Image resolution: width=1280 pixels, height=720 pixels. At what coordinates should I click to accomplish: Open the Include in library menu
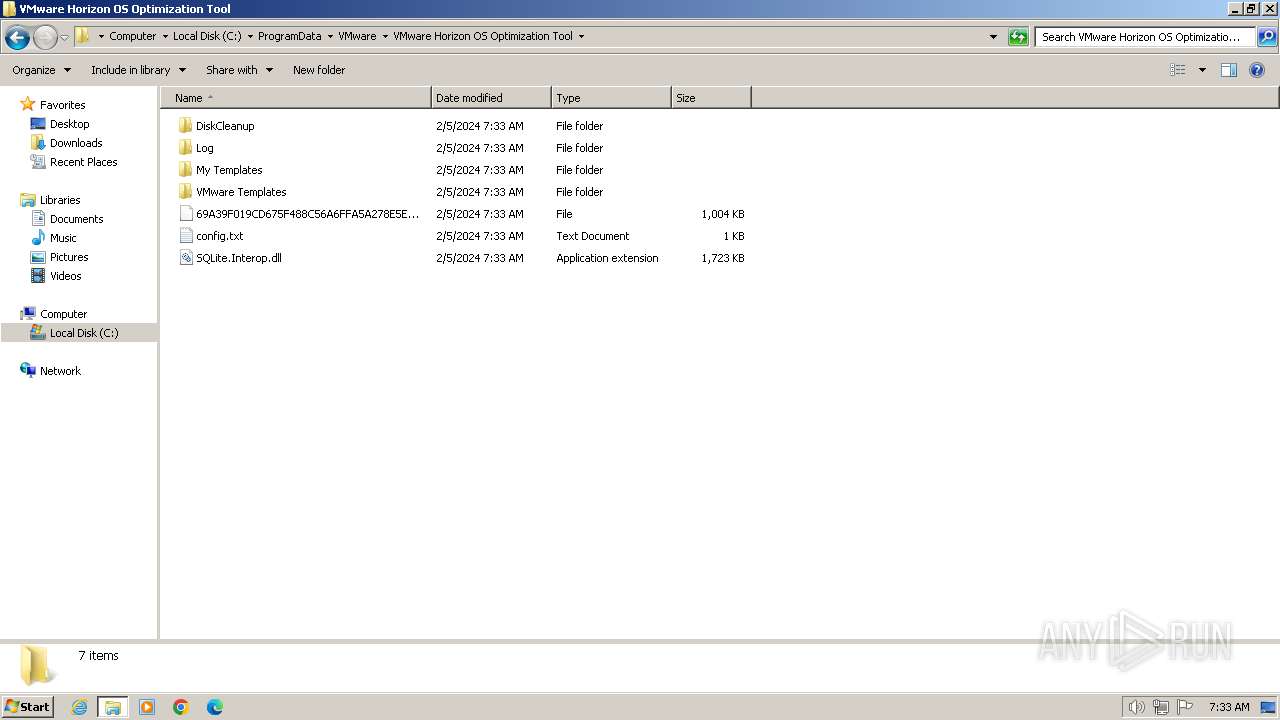point(138,70)
